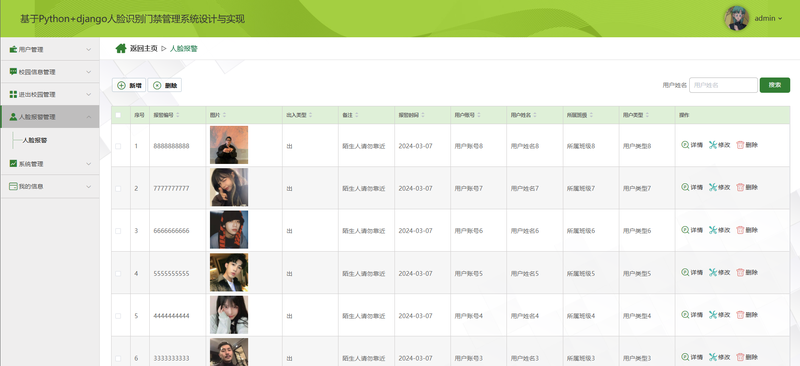Click the green 搜索 button
The height and width of the screenshot is (366, 800).
pyautogui.click(x=774, y=85)
